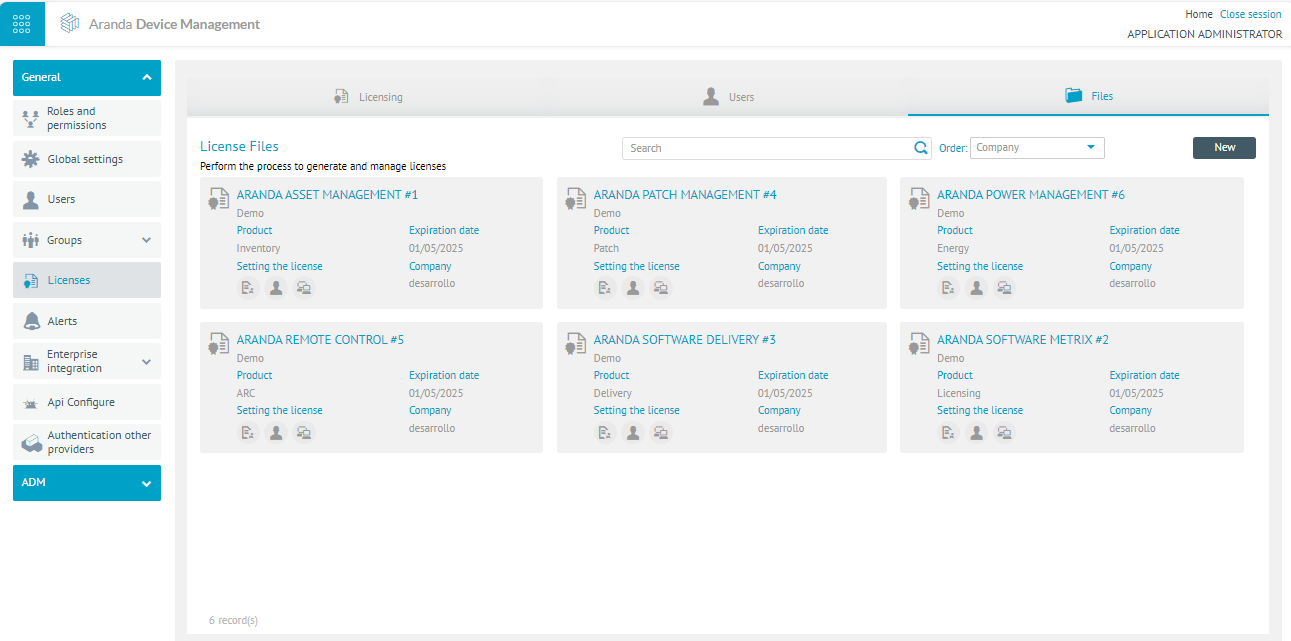Open the app launcher grid icon
Screen dimensions: 1291x641
click(x=22, y=24)
